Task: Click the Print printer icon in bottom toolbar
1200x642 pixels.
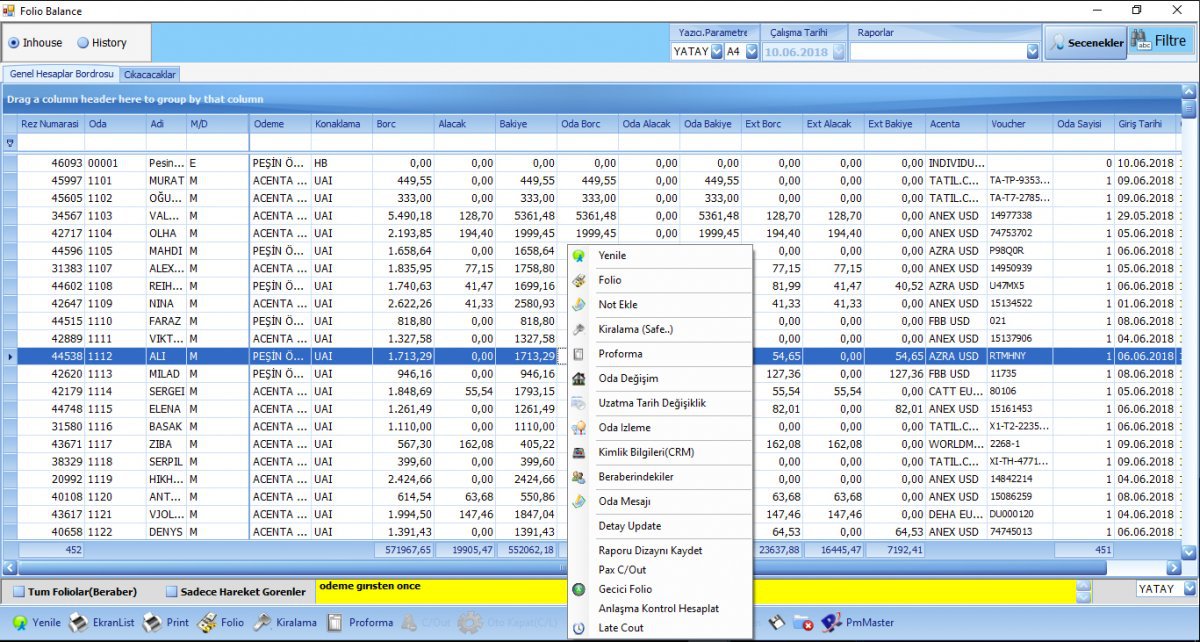Action: [152, 623]
